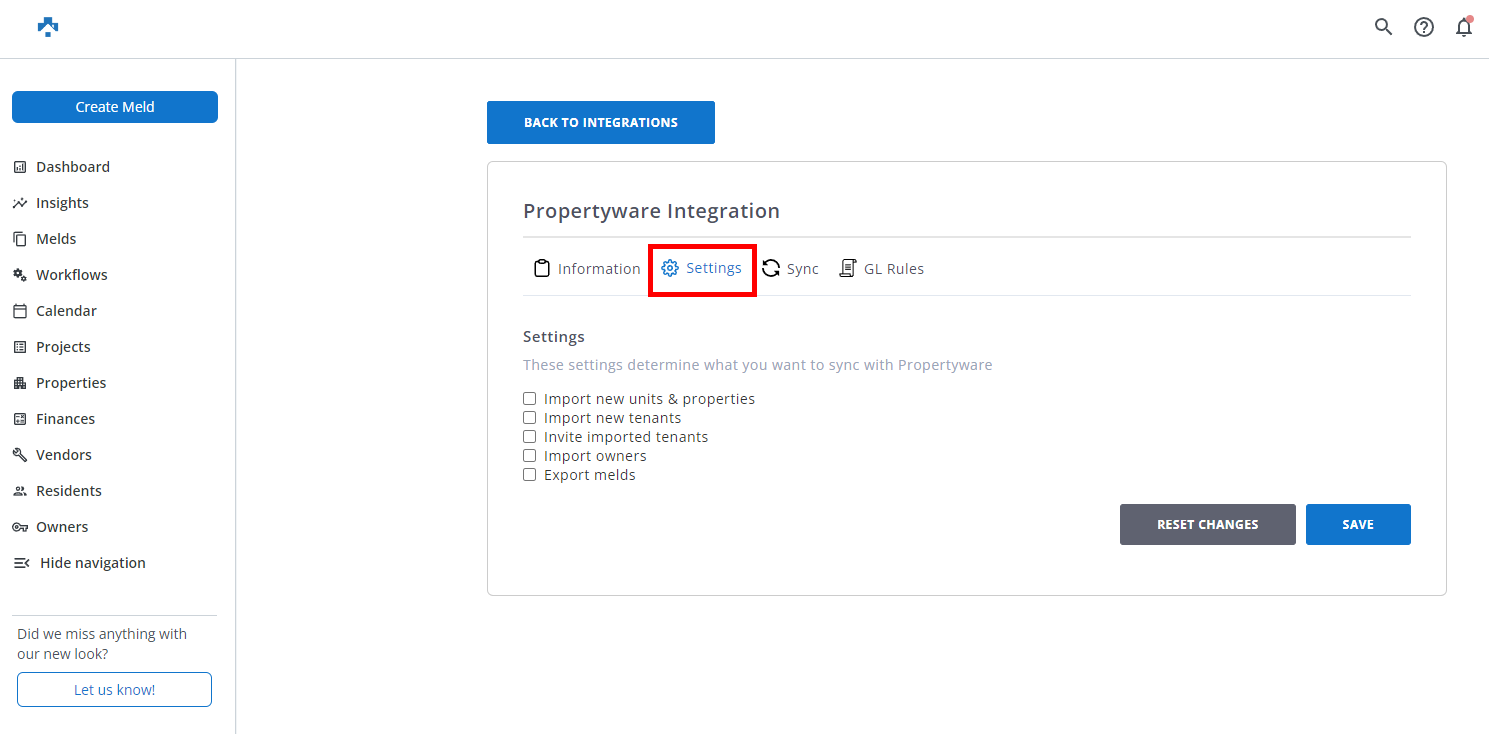The width and height of the screenshot is (1489, 734).
Task: Select the Settings tab label
Action: [714, 268]
